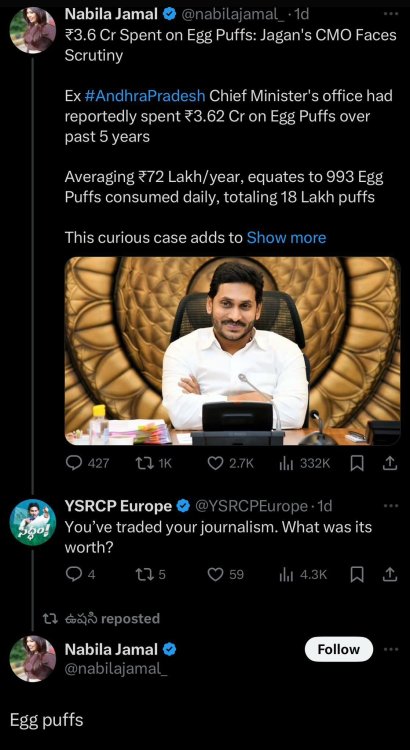Expand tweet with Show more link
410x750 pixels.
286,238
